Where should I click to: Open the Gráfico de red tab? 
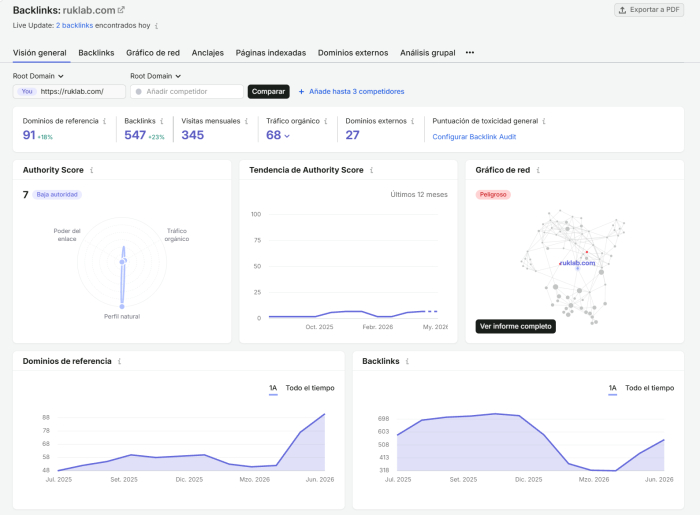point(153,53)
